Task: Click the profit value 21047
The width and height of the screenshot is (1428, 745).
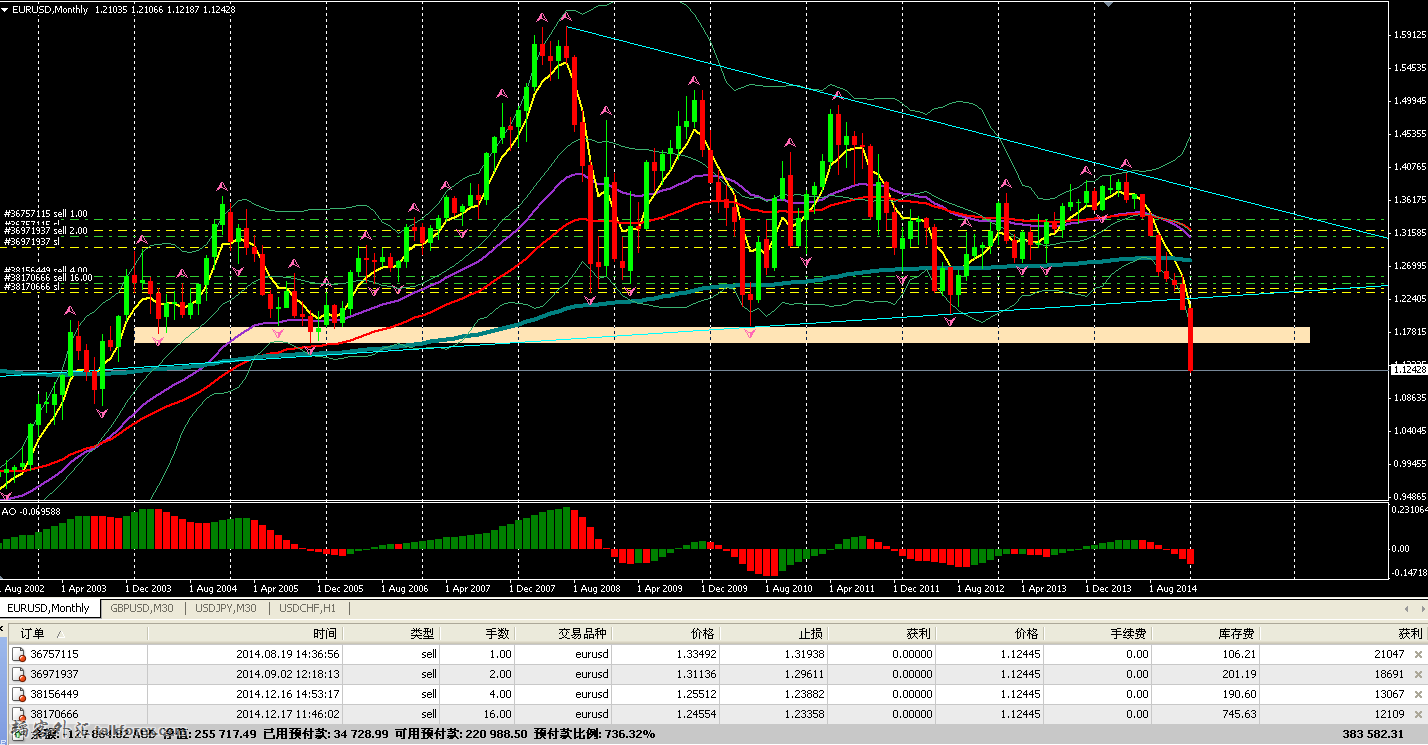Action: point(1388,654)
